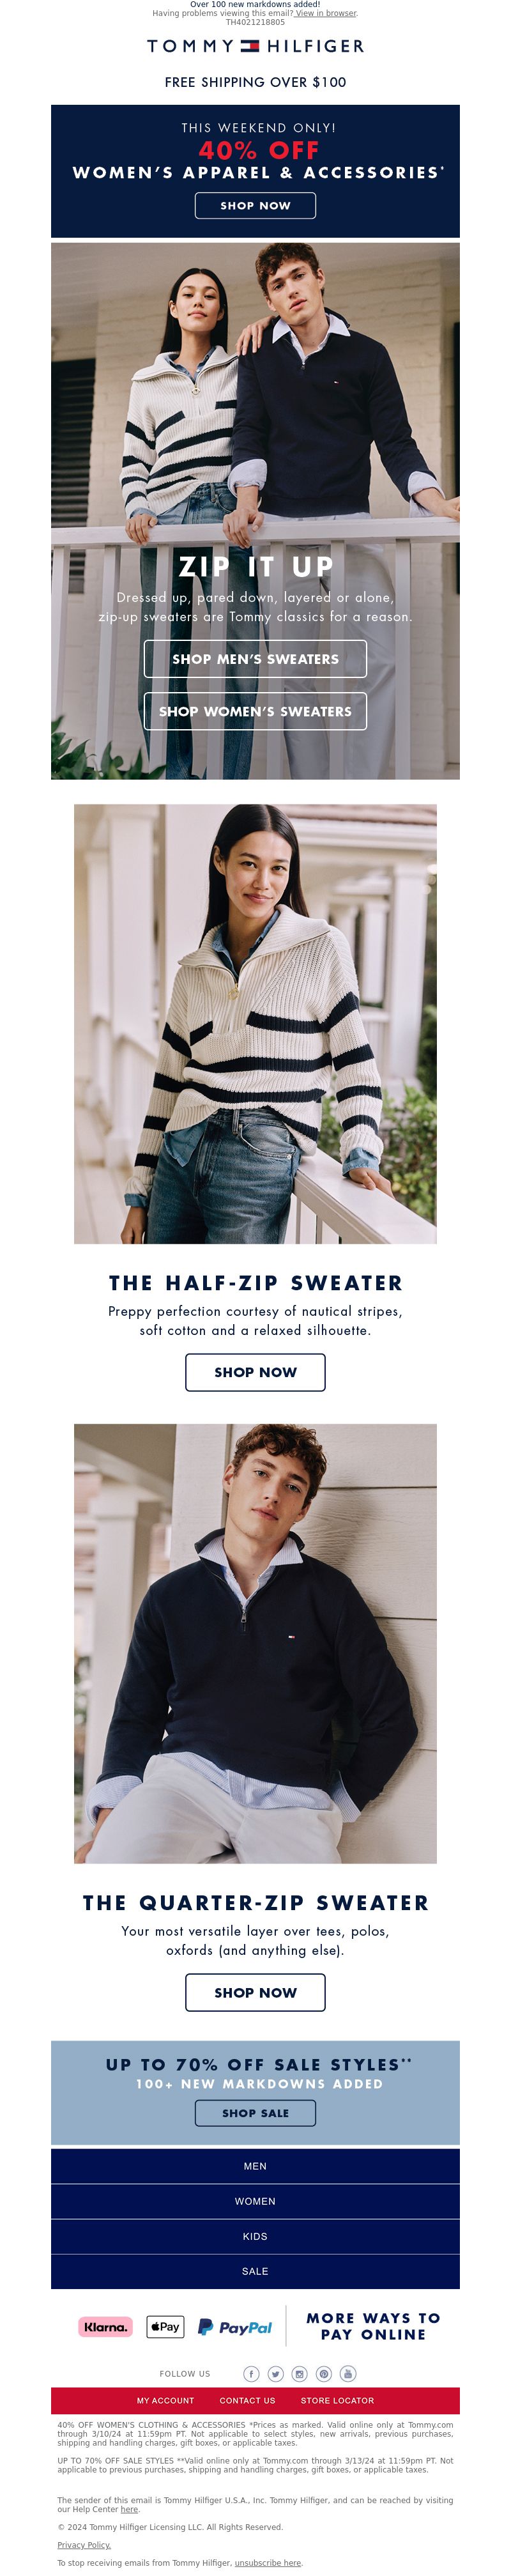Click the Apple Pay logo
This screenshot has height=2576, width=511.
[x=165, y=2326]
